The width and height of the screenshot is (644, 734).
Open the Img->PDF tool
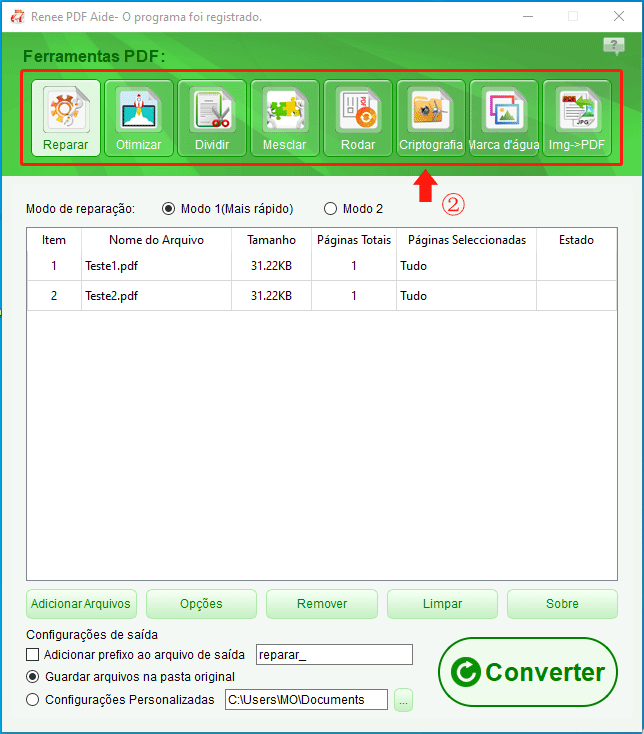577,117
